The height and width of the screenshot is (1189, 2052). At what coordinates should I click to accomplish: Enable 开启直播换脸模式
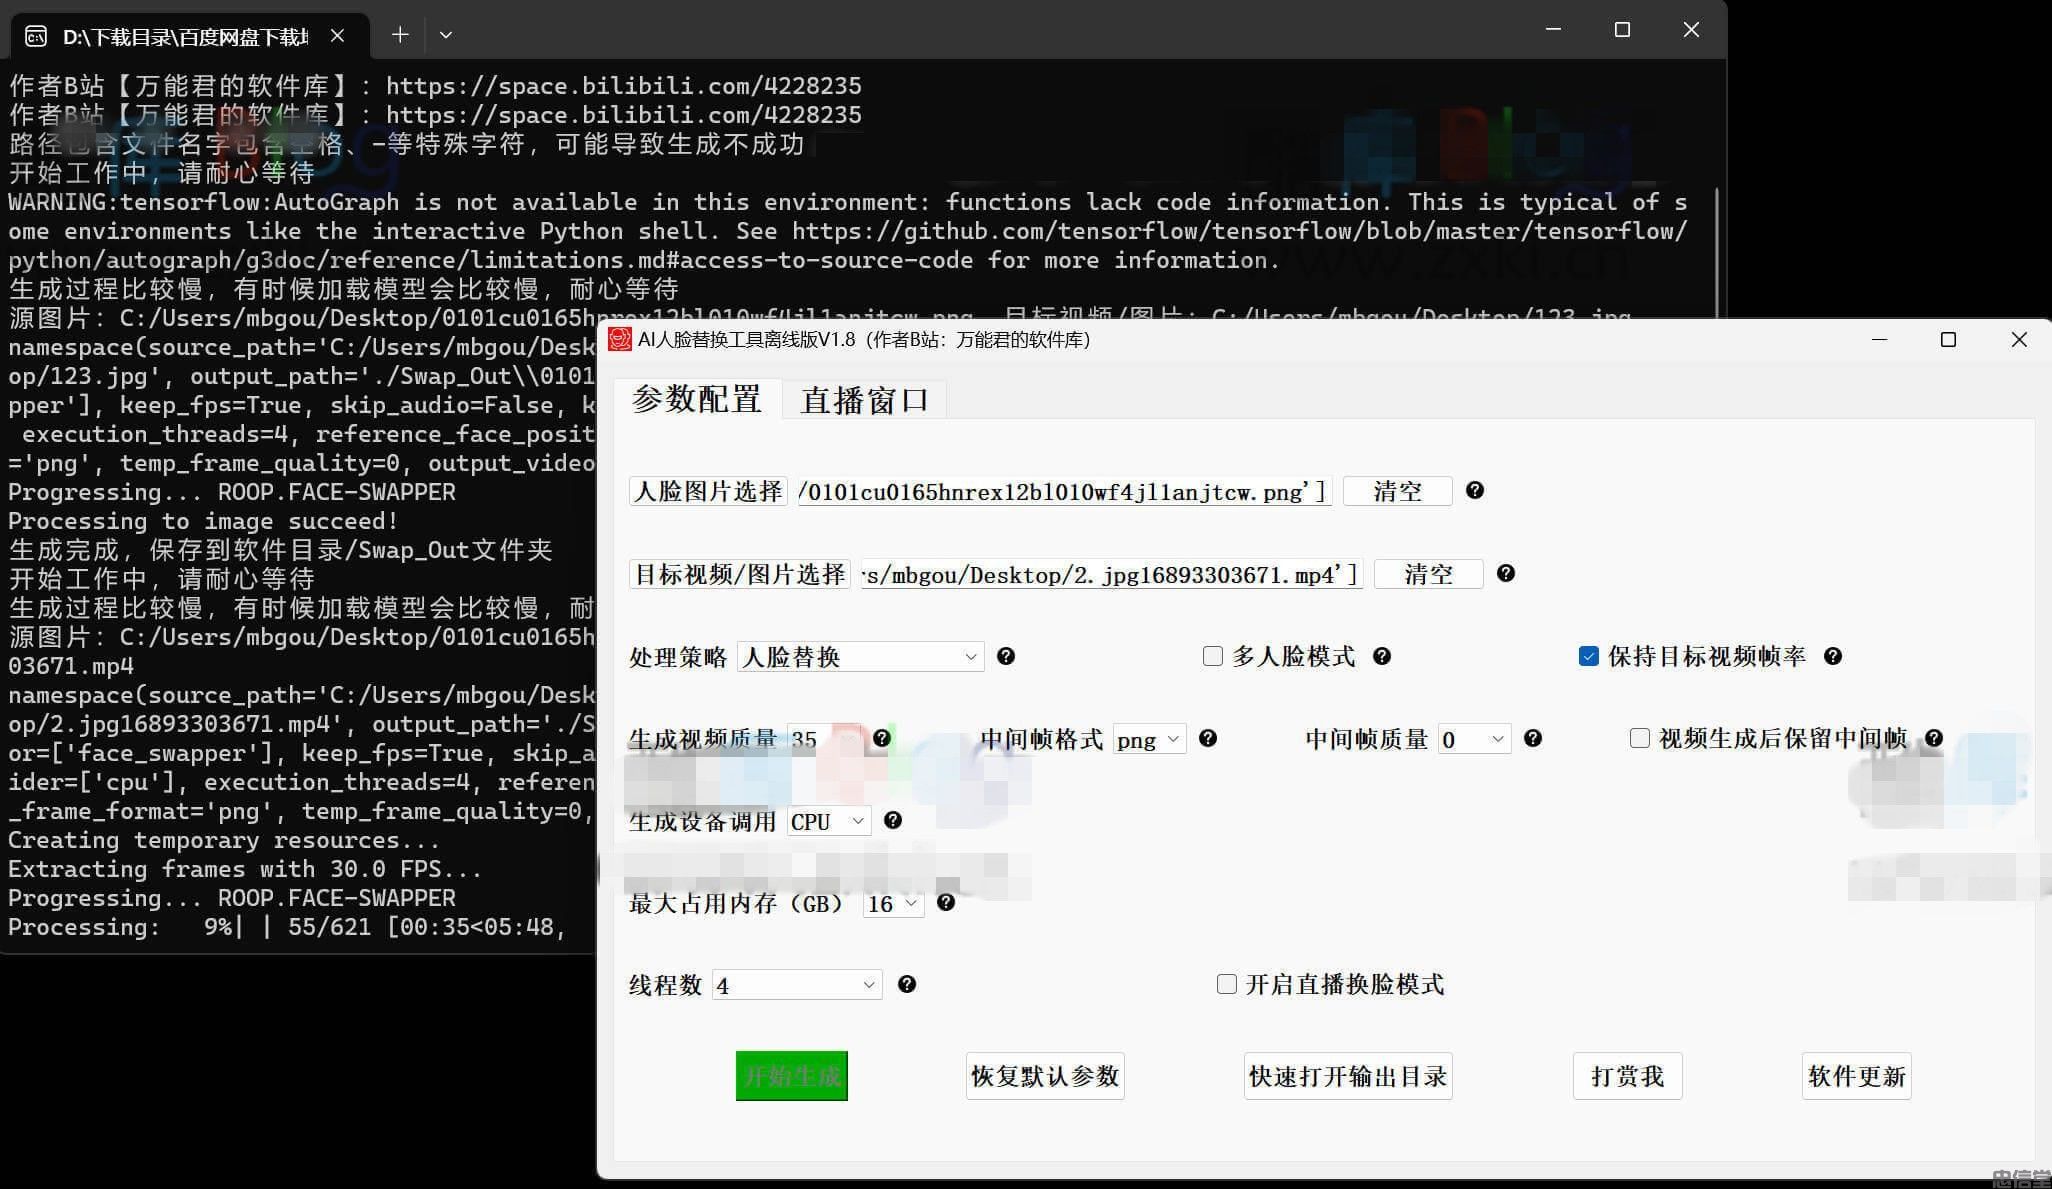click(1225, 984)
